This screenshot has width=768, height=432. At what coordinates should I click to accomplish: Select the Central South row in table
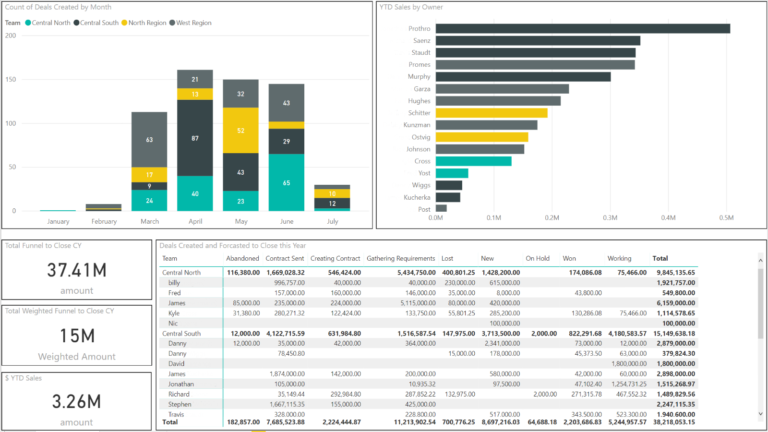point(185,332)
